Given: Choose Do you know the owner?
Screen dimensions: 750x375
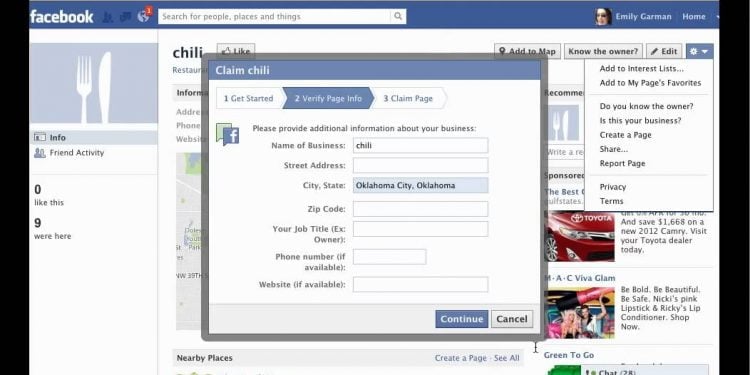Looking at the screenshot, I should [646, 106].
